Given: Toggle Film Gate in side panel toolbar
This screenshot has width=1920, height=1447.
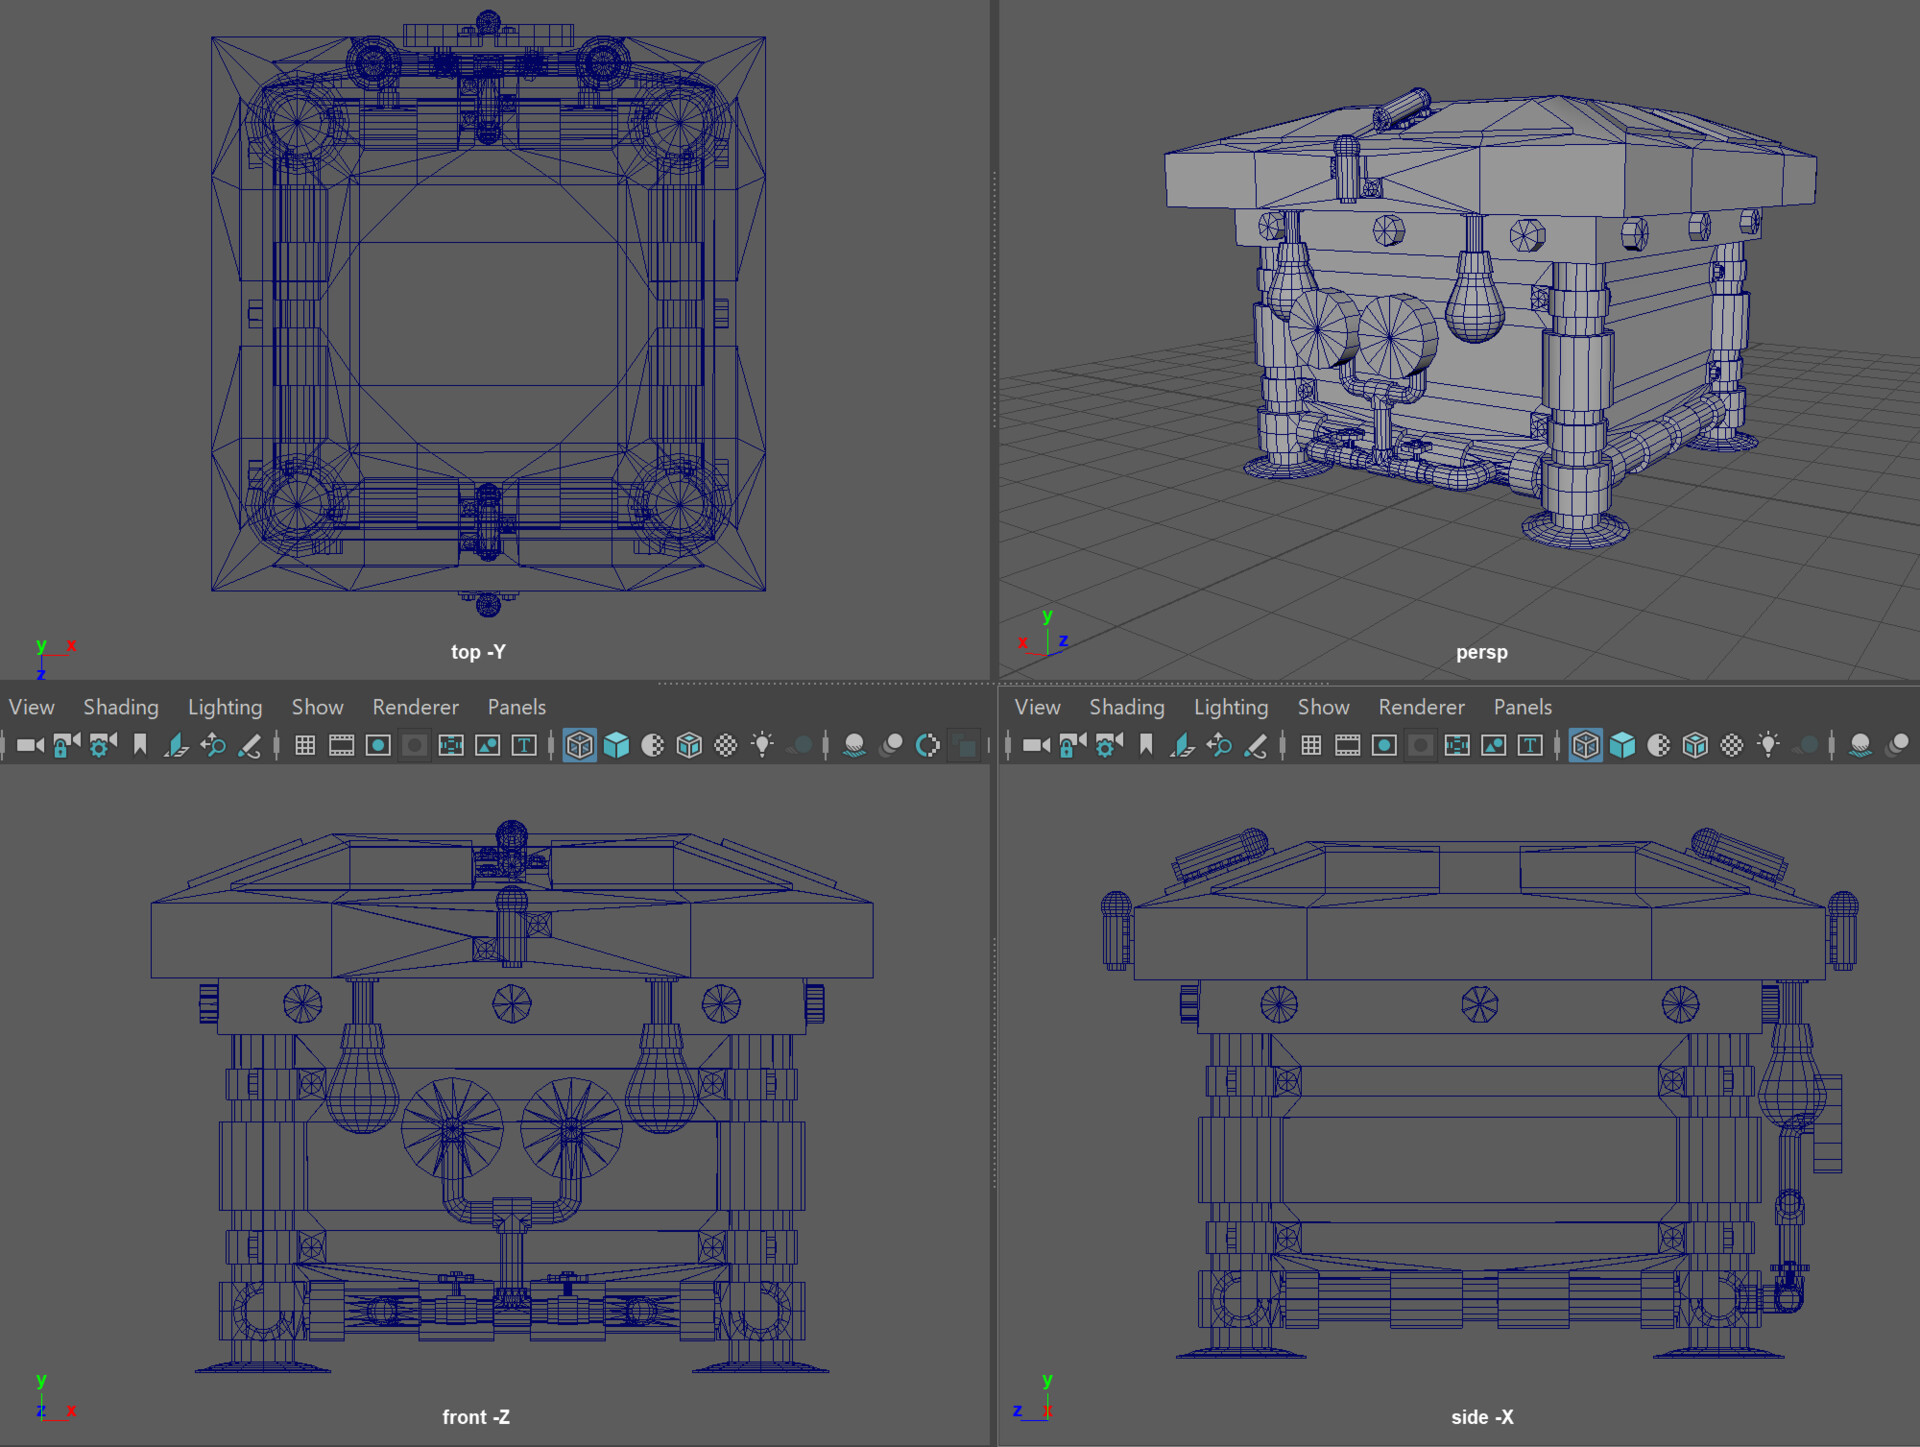Looking at the screenshot, I should 1347,745.
